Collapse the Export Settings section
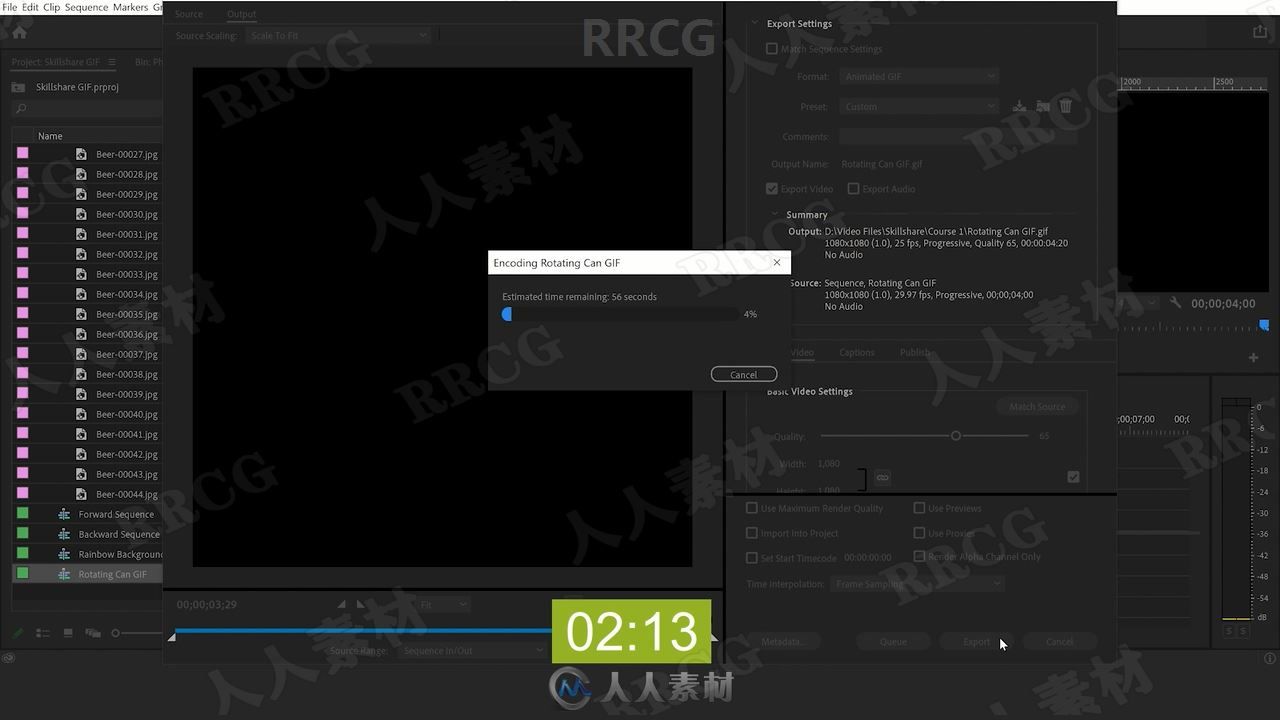Screen dimensions: 1280x720 tap(754, 23)
